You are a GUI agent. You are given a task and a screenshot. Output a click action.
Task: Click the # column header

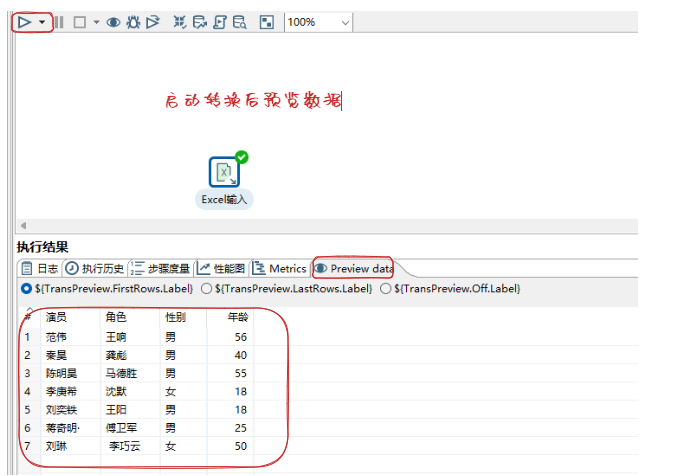pyautogui.click(x=28, y=317)
